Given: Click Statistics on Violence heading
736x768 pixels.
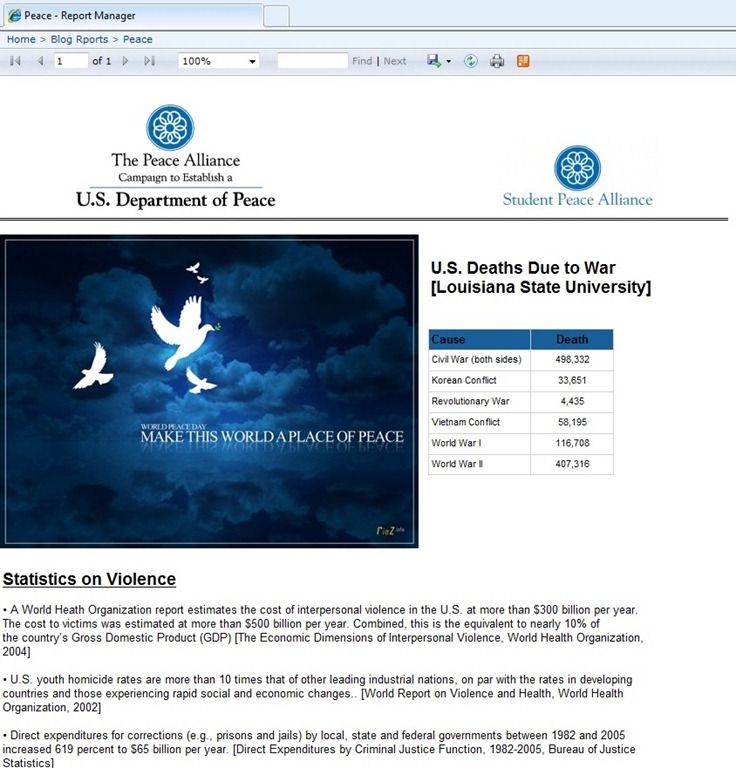Looking at the screenshot, I should coord(89,579).
